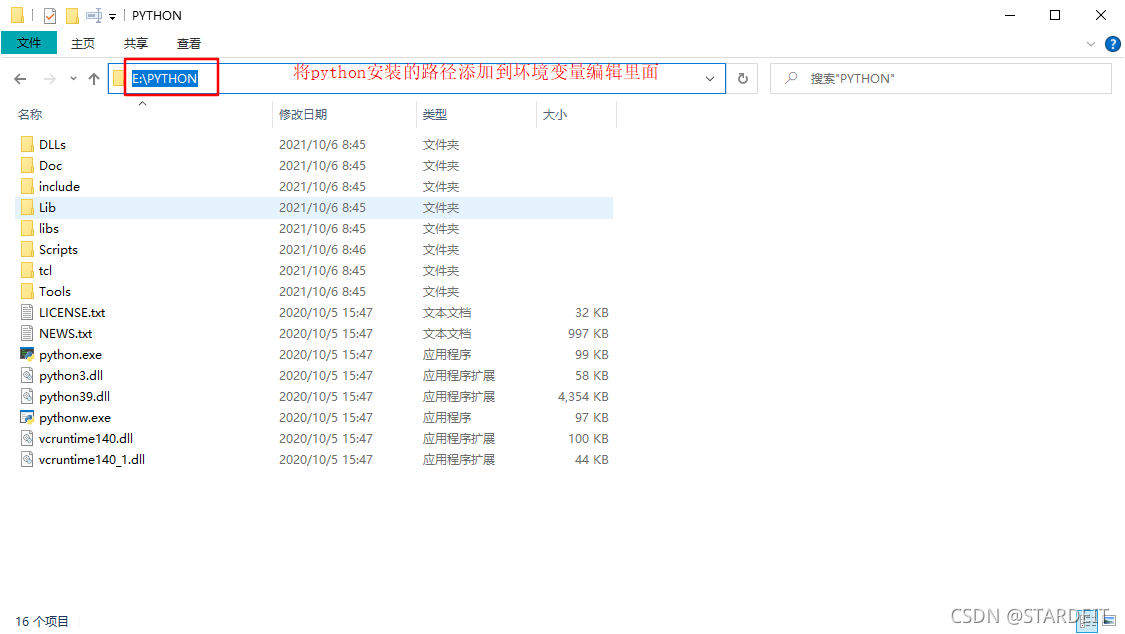Go forward with the right arrow
This screenshot has width=1125, height=634.
(x=50, y=79)
